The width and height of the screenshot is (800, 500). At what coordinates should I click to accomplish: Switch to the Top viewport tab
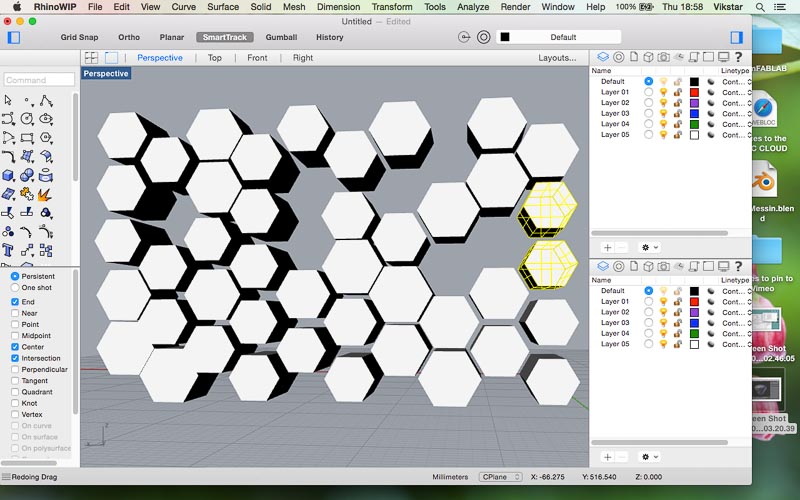pyautogui.click(x=215, y=58)
